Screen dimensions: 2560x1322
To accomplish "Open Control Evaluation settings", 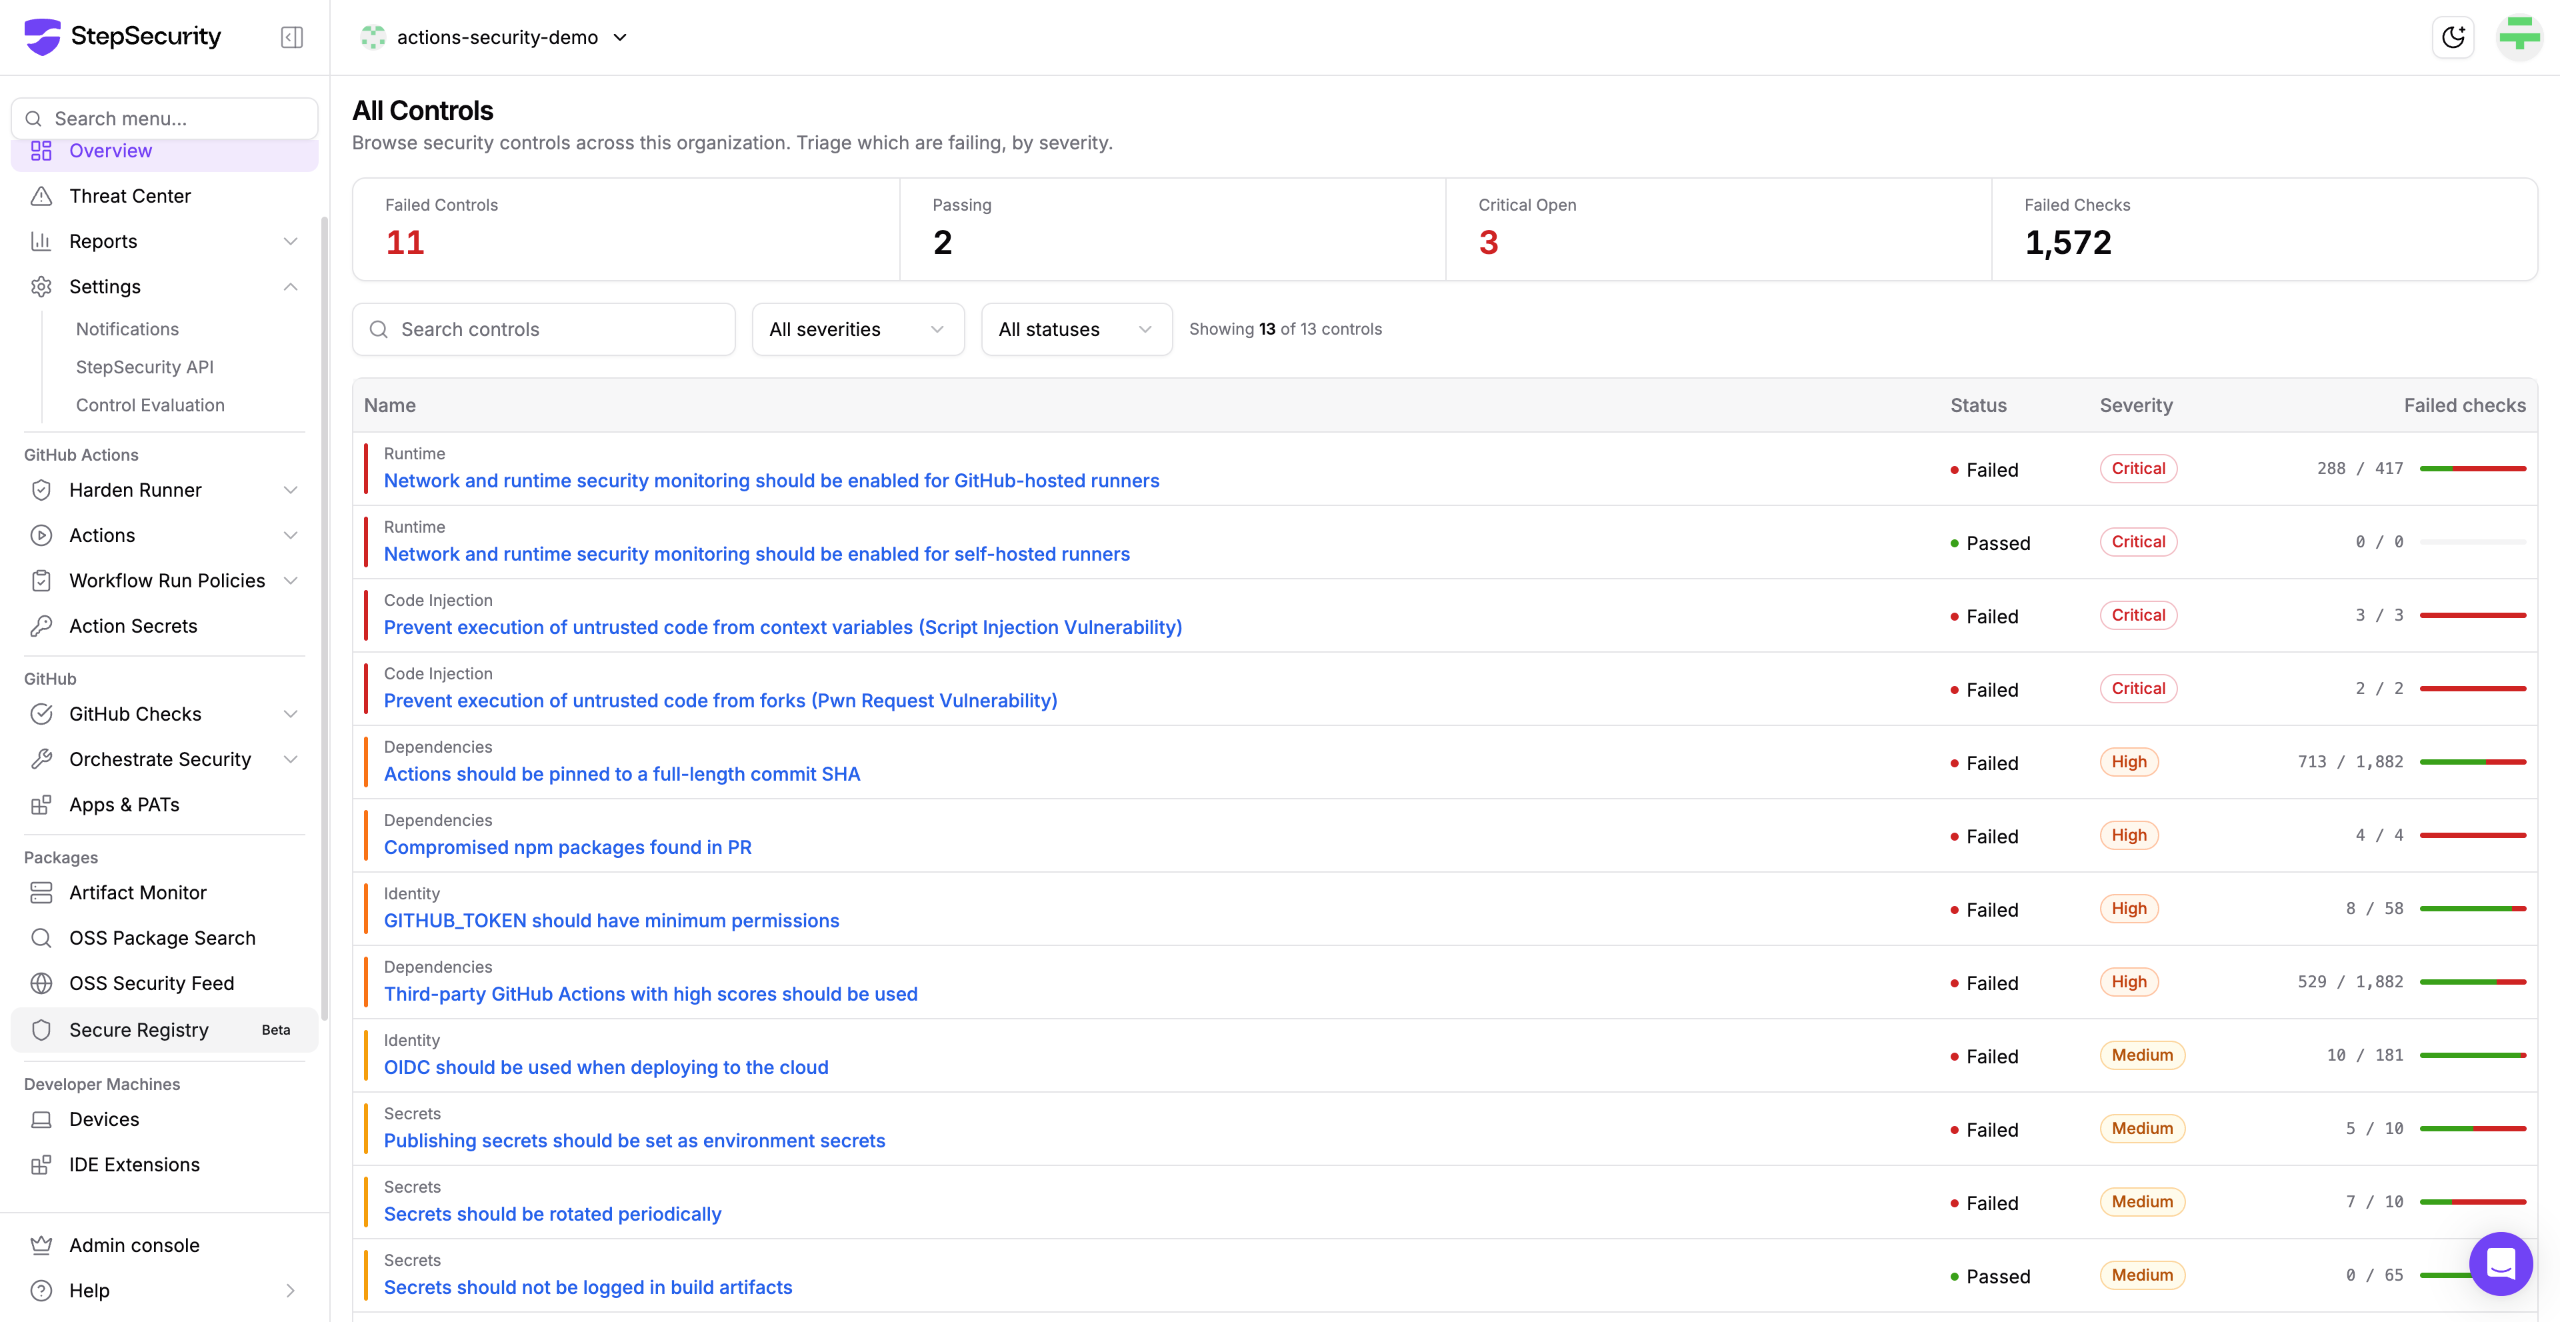I will (x=150, y=405).
